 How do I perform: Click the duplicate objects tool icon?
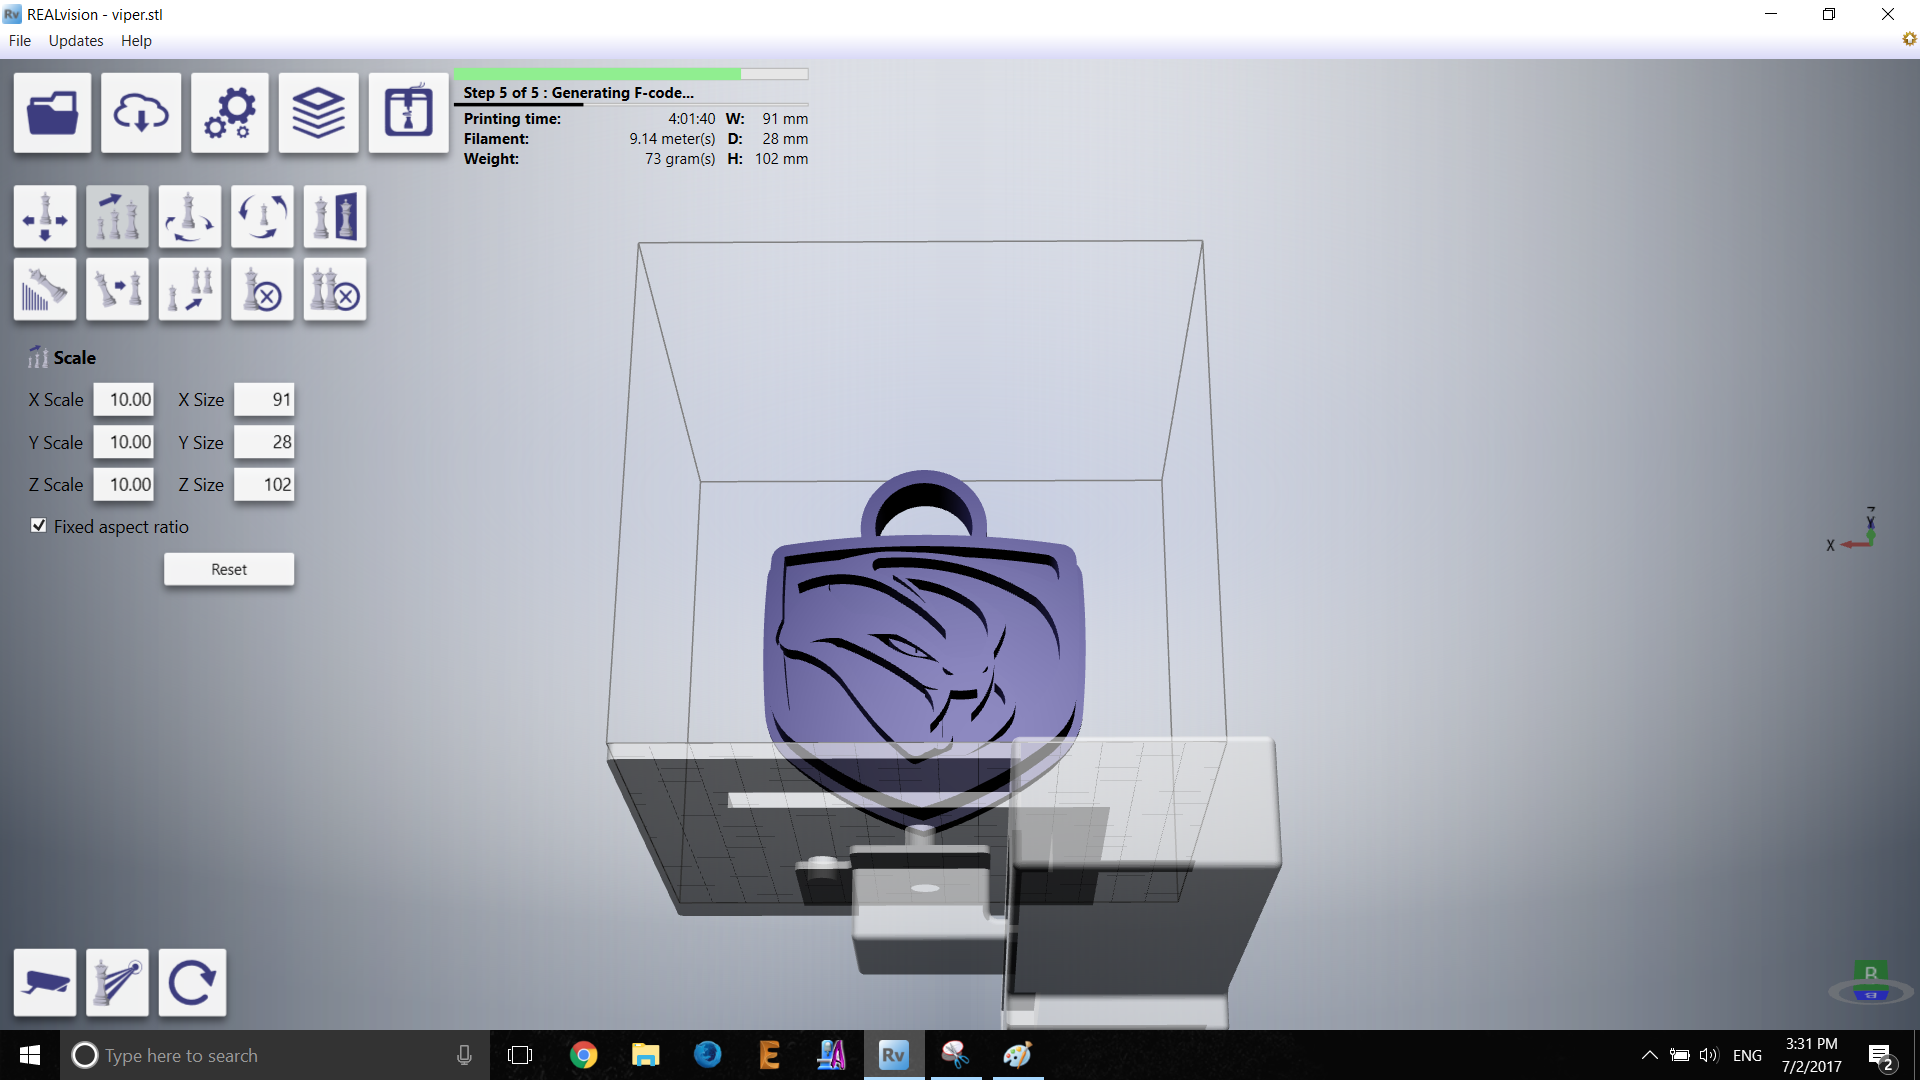tap(190, 289)
